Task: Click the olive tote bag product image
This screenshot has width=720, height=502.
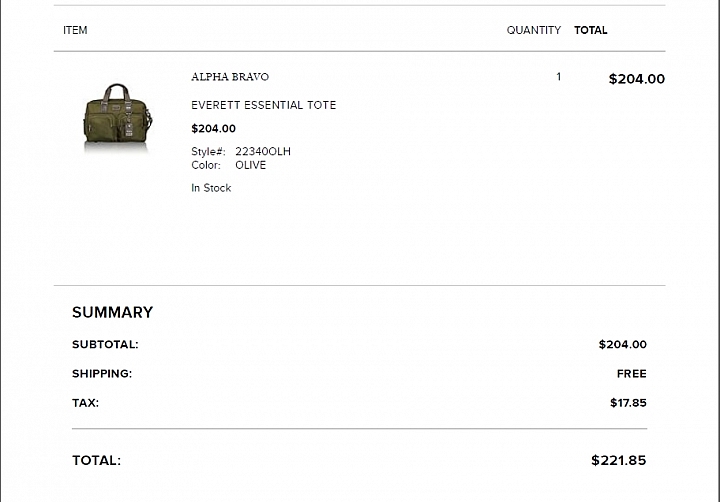Action: pos(118,117)
